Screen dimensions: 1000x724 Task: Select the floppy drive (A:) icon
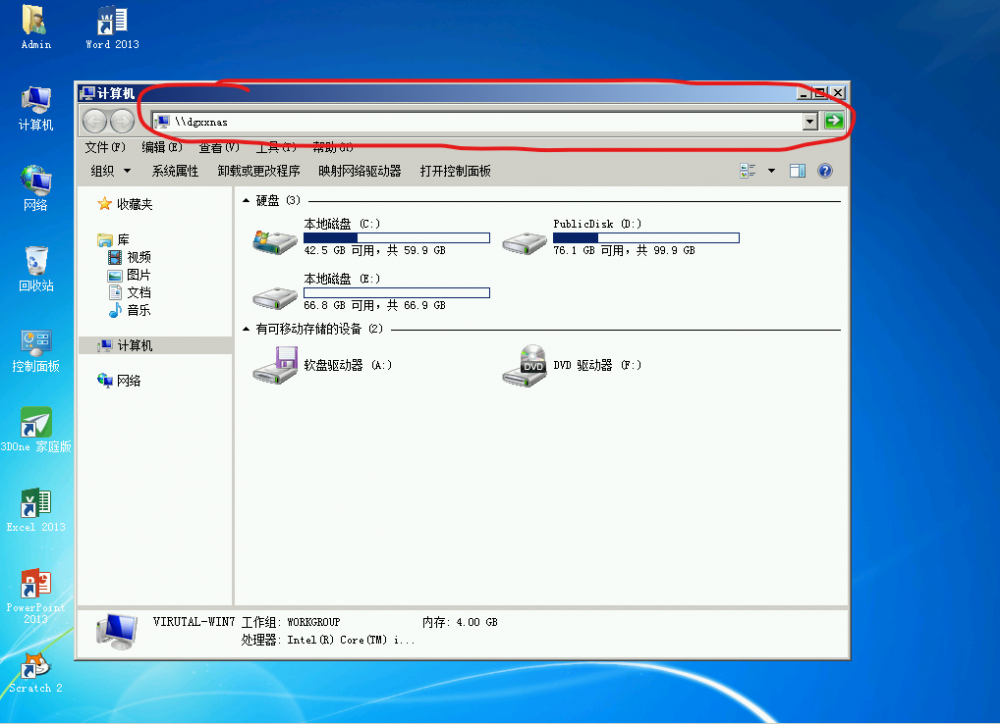tap(275, 366)
